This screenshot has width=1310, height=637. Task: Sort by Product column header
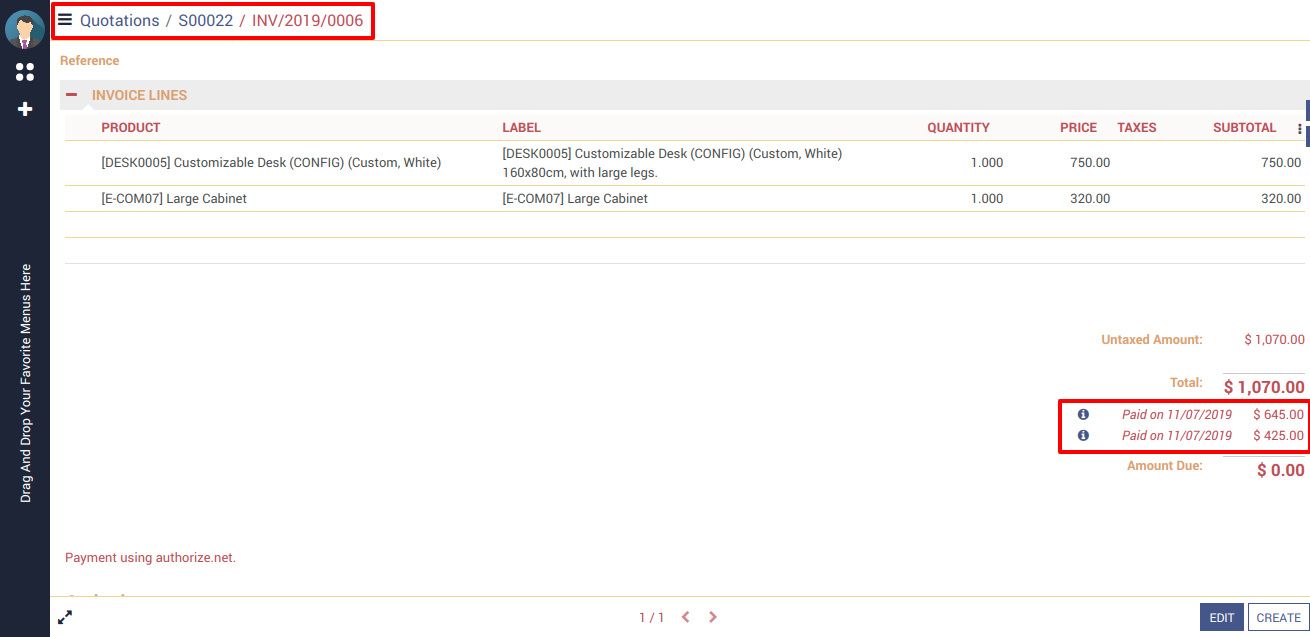pos(131,128)
